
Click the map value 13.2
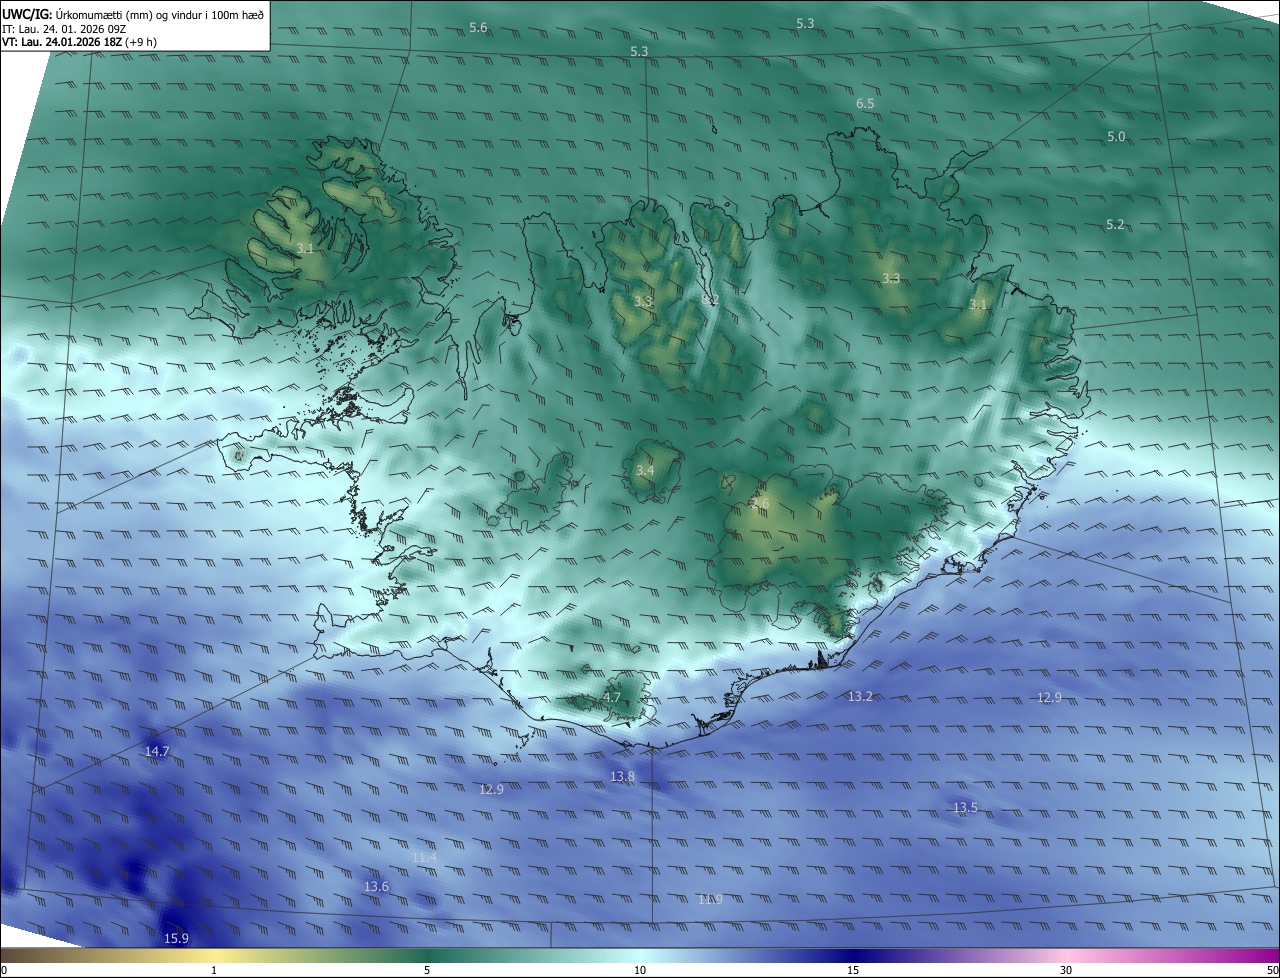click(860, 697)
